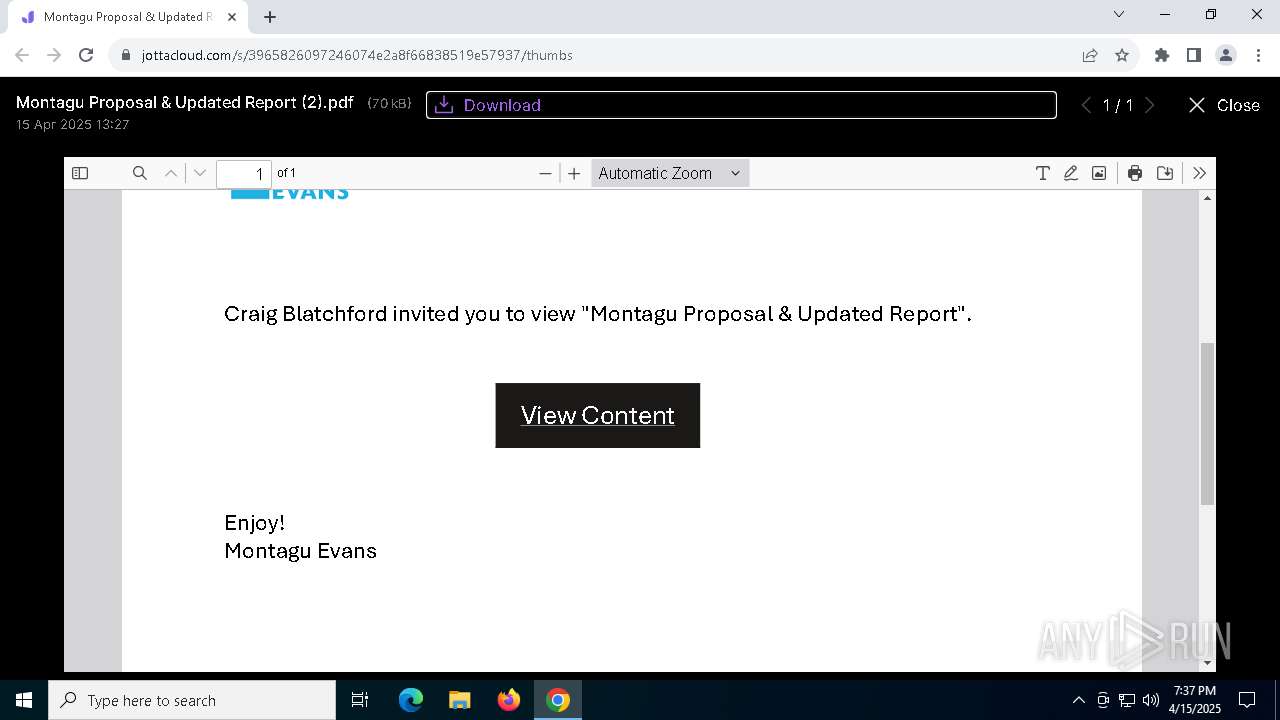Open the notifications center
Viewport: 1280px width, 720px height.
(1247, 700)
